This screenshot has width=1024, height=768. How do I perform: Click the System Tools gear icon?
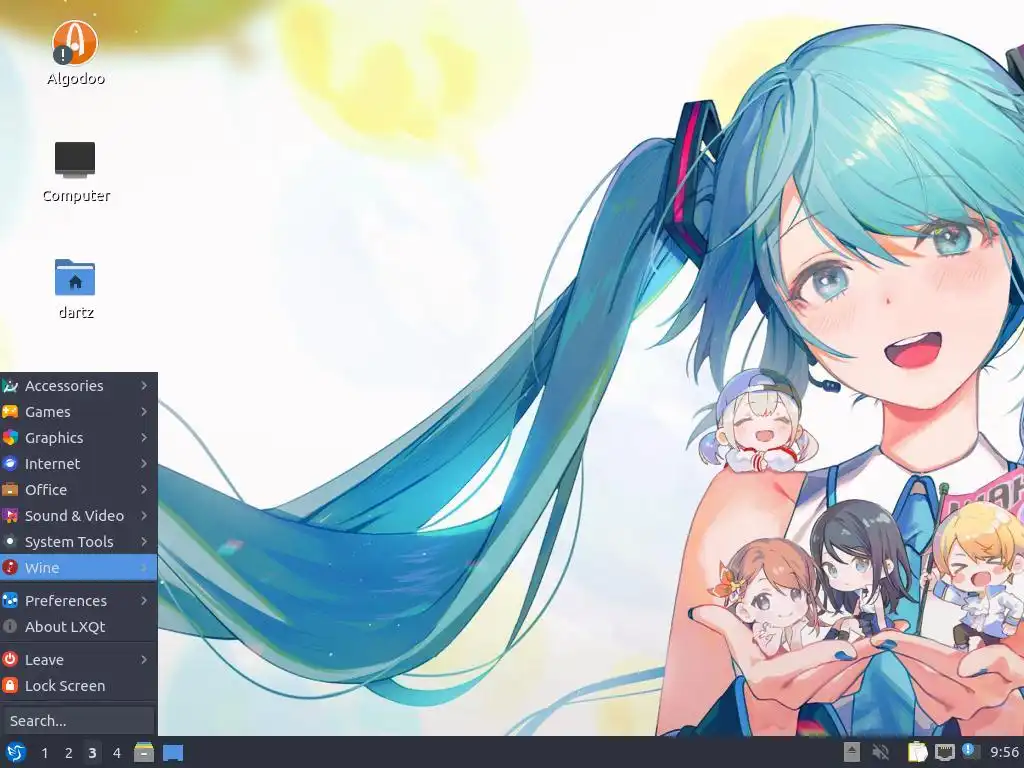(x=10, y=541)
